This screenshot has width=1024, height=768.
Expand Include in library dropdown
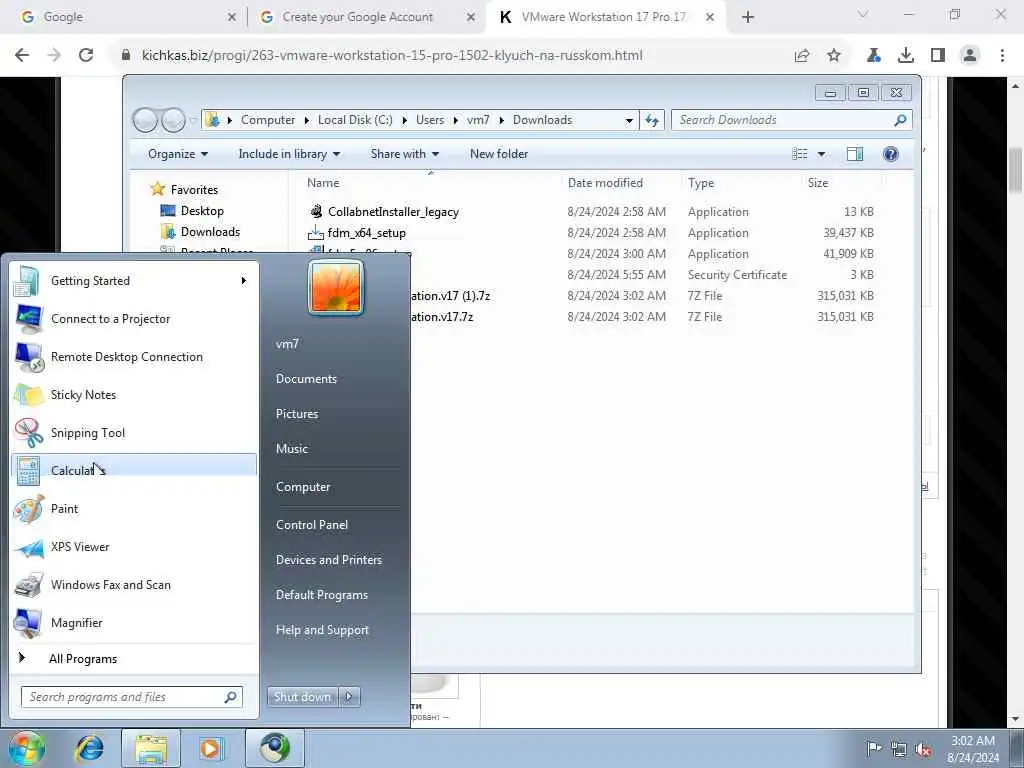point(289,154)
